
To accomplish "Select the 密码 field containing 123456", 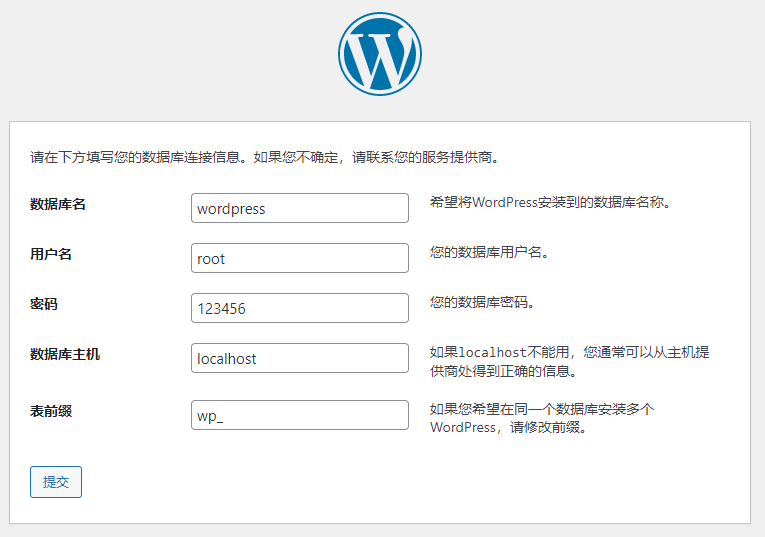I will 299,308.
